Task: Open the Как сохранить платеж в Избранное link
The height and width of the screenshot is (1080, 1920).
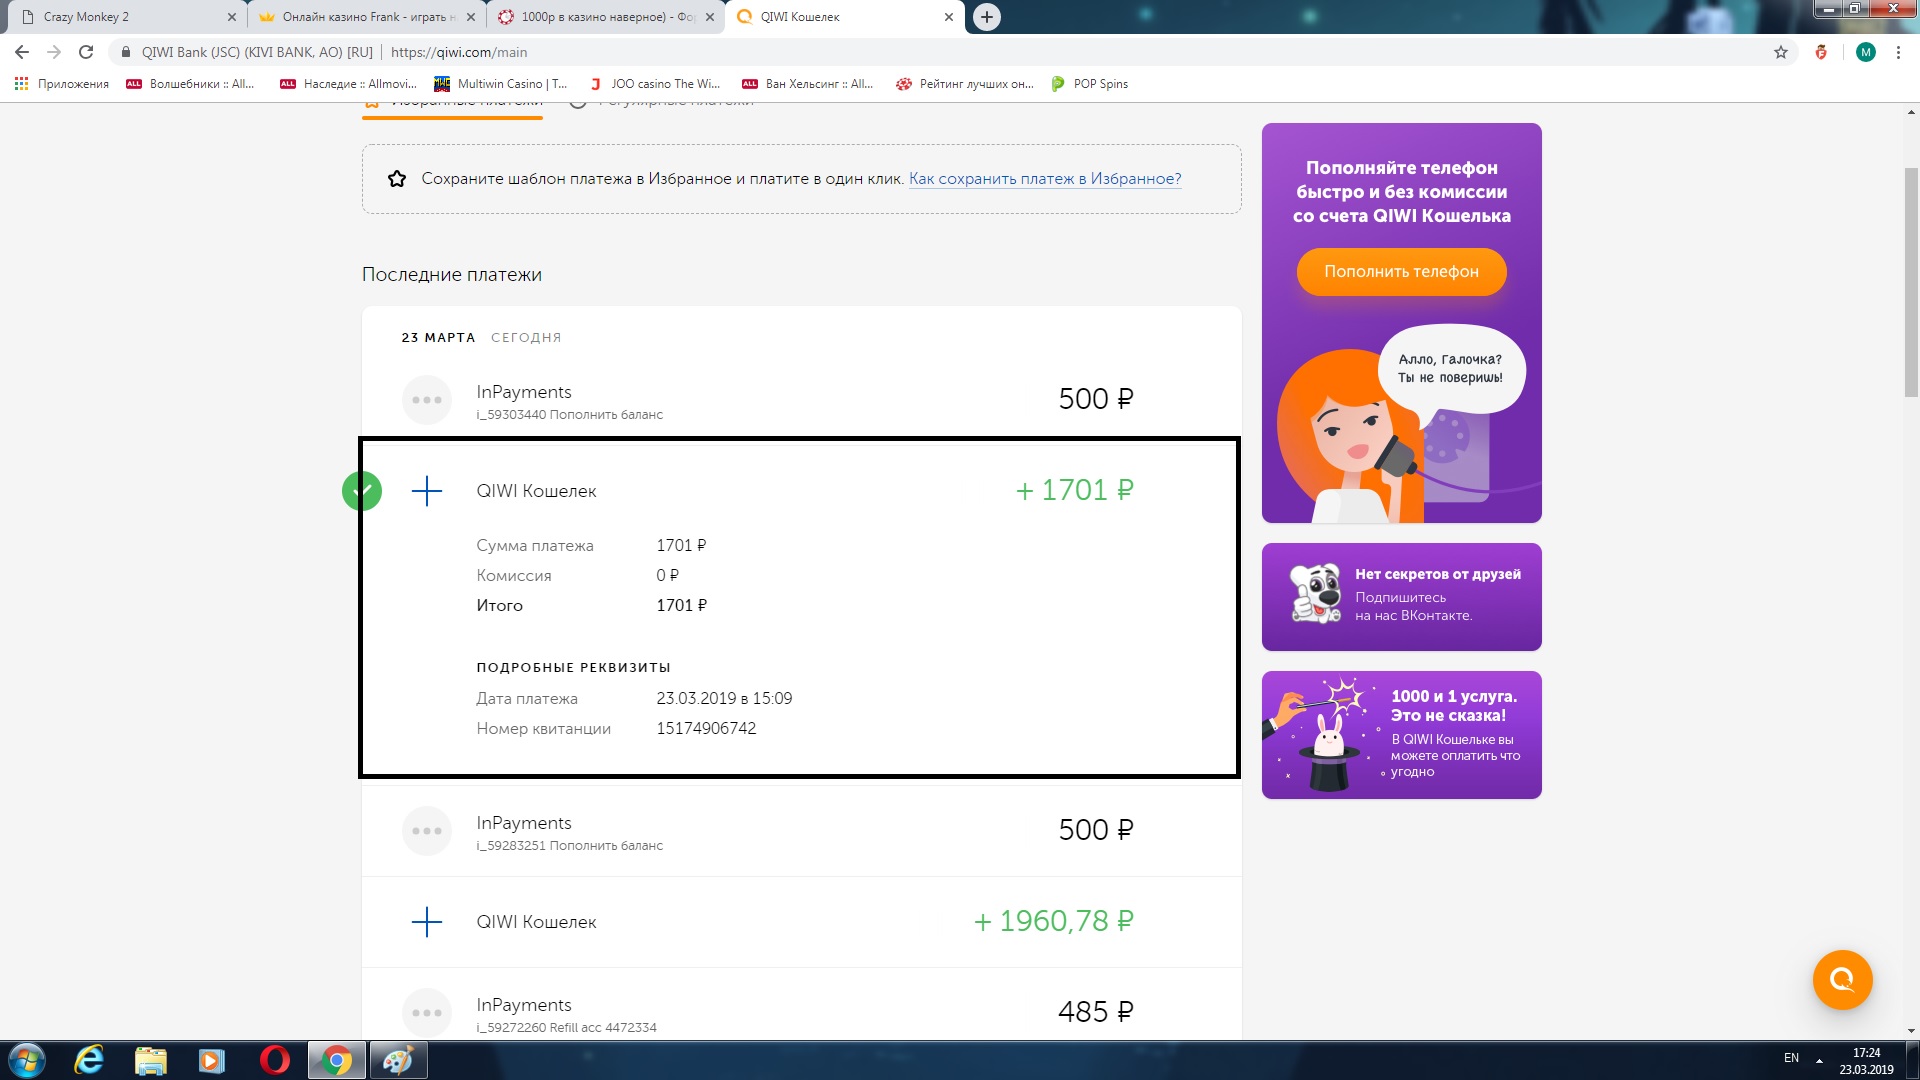Action: click(x=1045, y=179)
